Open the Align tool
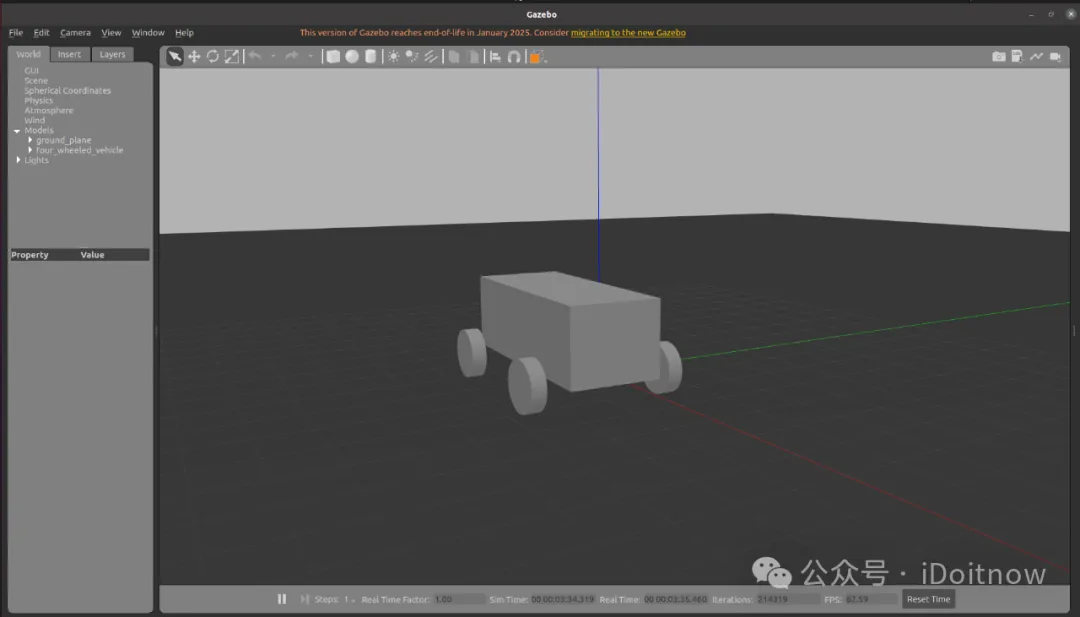 [x=495, y=56]
